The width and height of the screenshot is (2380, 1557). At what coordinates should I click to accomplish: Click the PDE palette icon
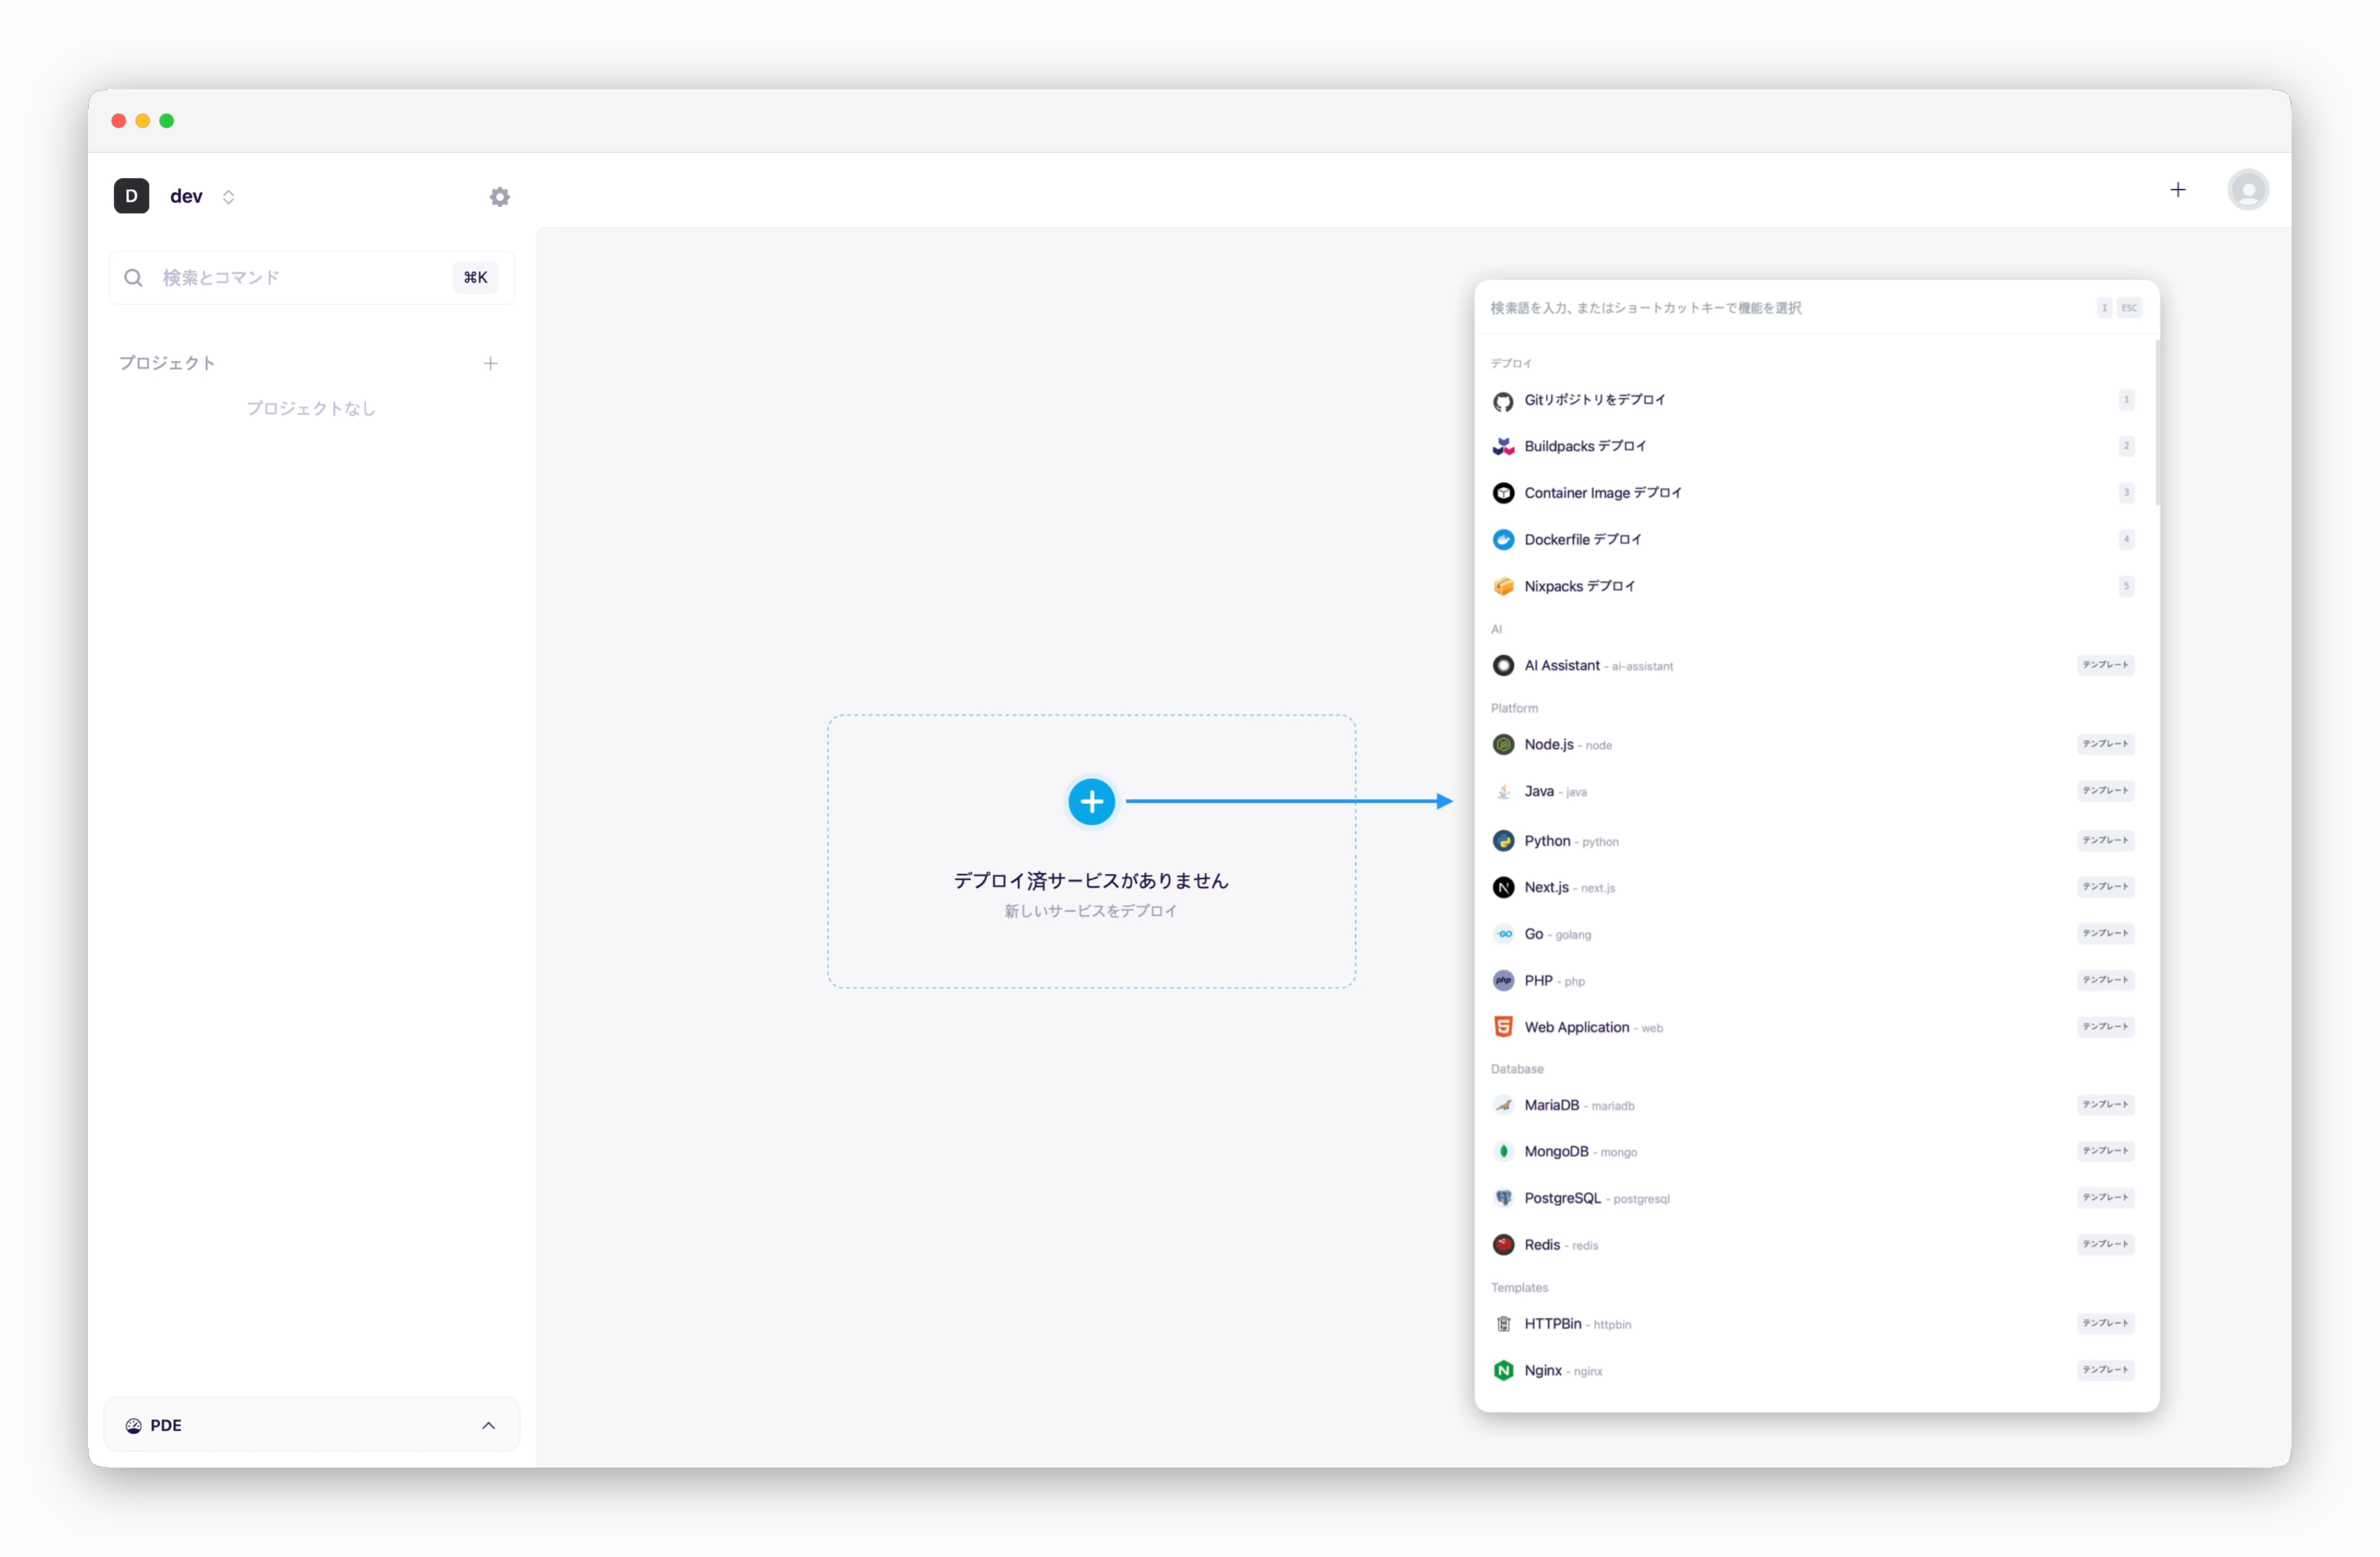133,1425
